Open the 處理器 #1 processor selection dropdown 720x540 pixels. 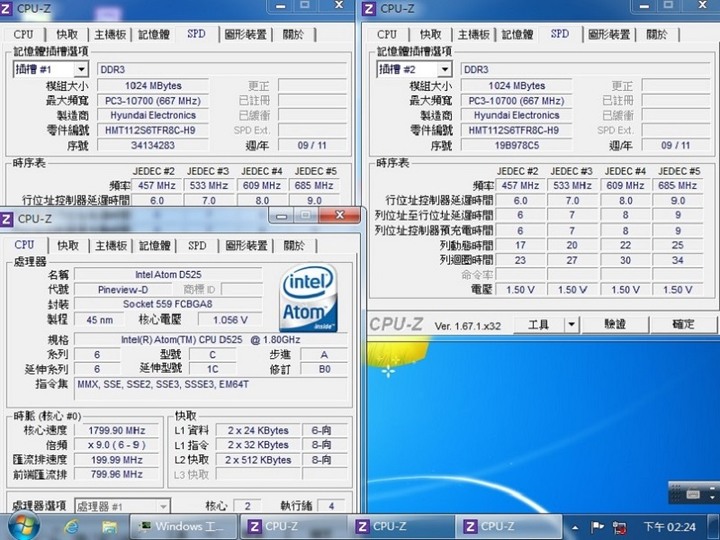pos(122,506)
